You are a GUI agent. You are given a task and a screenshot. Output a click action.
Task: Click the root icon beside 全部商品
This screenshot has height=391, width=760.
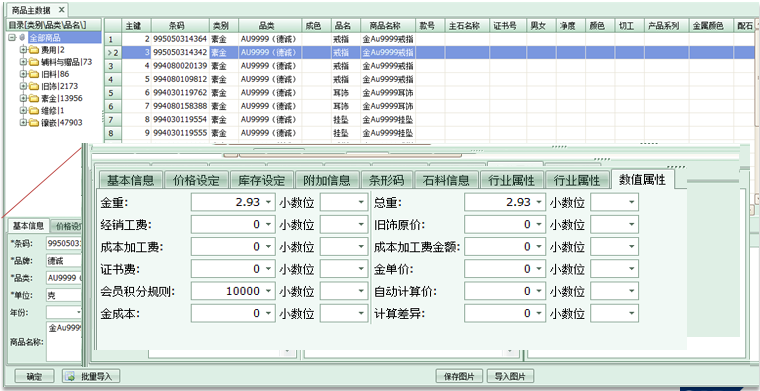point(21,38)
